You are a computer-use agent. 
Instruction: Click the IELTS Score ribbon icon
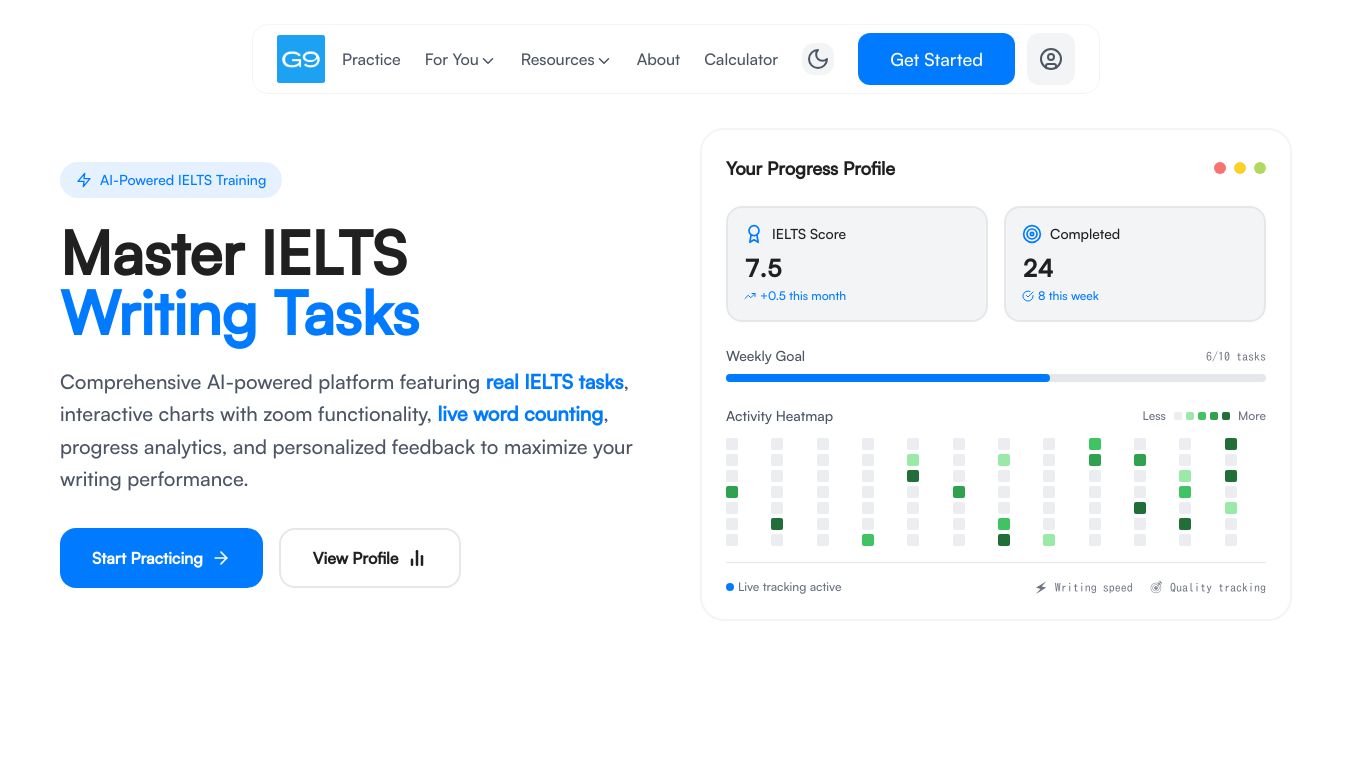754,234
